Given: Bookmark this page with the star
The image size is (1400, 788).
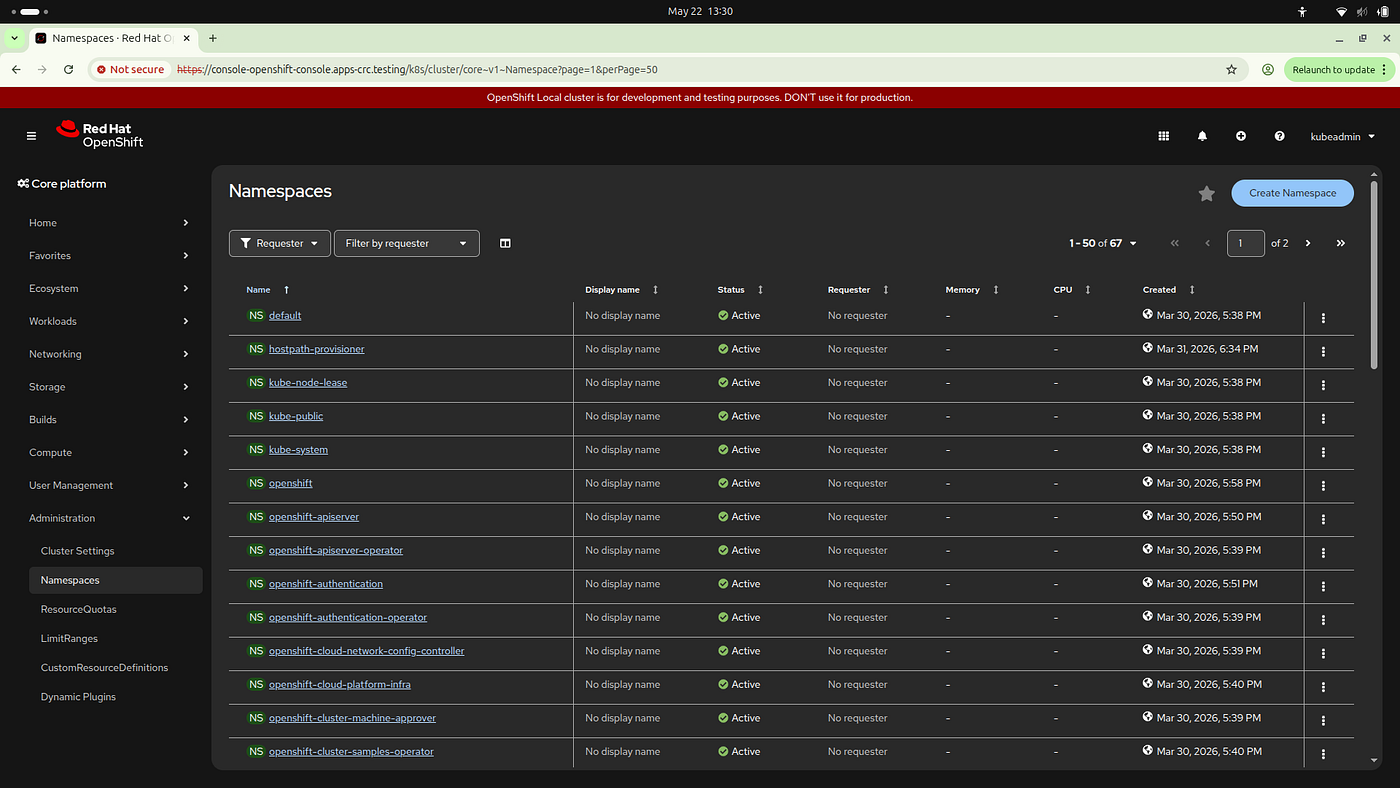Looking at the screenshot, I should point(1231,70).
